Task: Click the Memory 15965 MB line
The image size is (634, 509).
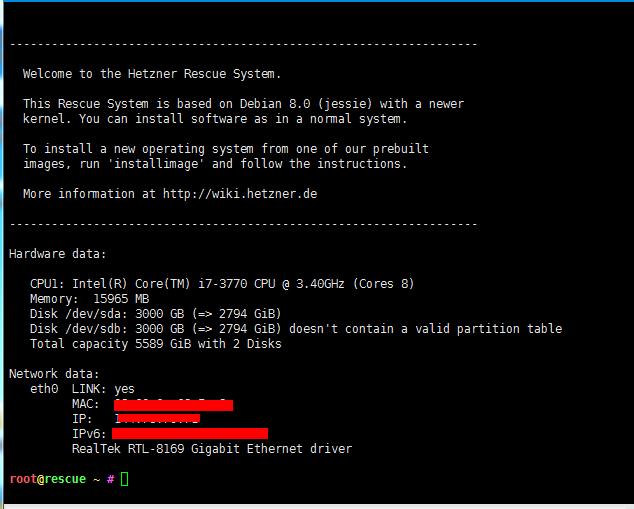Action: [x=89, y=299]
